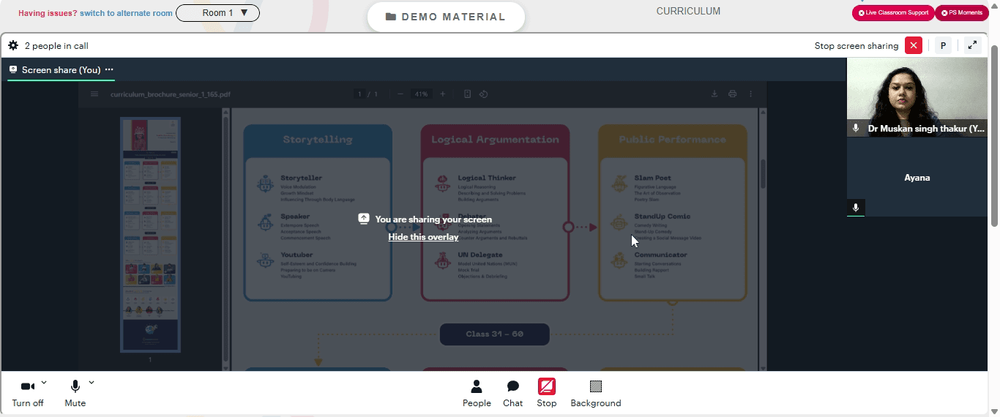Image resolution: width=1000 pixels, height=417 pixels.
Task: Click the Communicator icon
Action: (x=619, y=261)
